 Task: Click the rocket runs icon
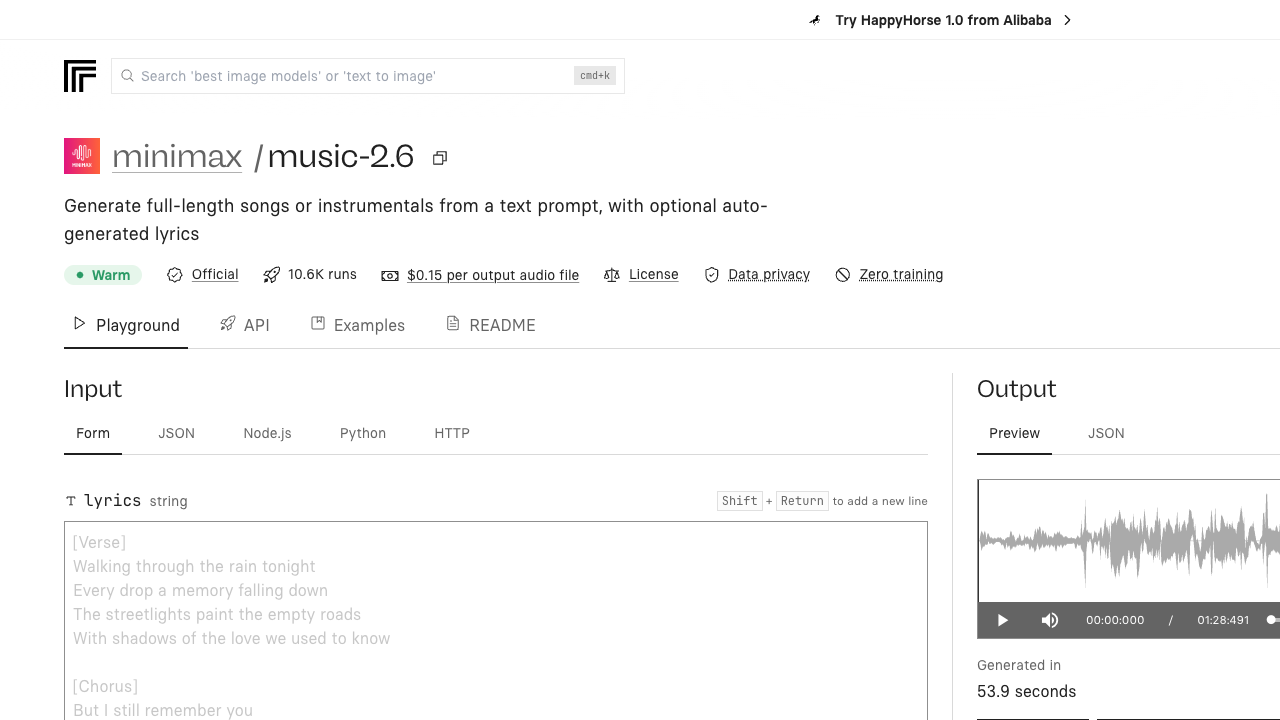point(271,275)
